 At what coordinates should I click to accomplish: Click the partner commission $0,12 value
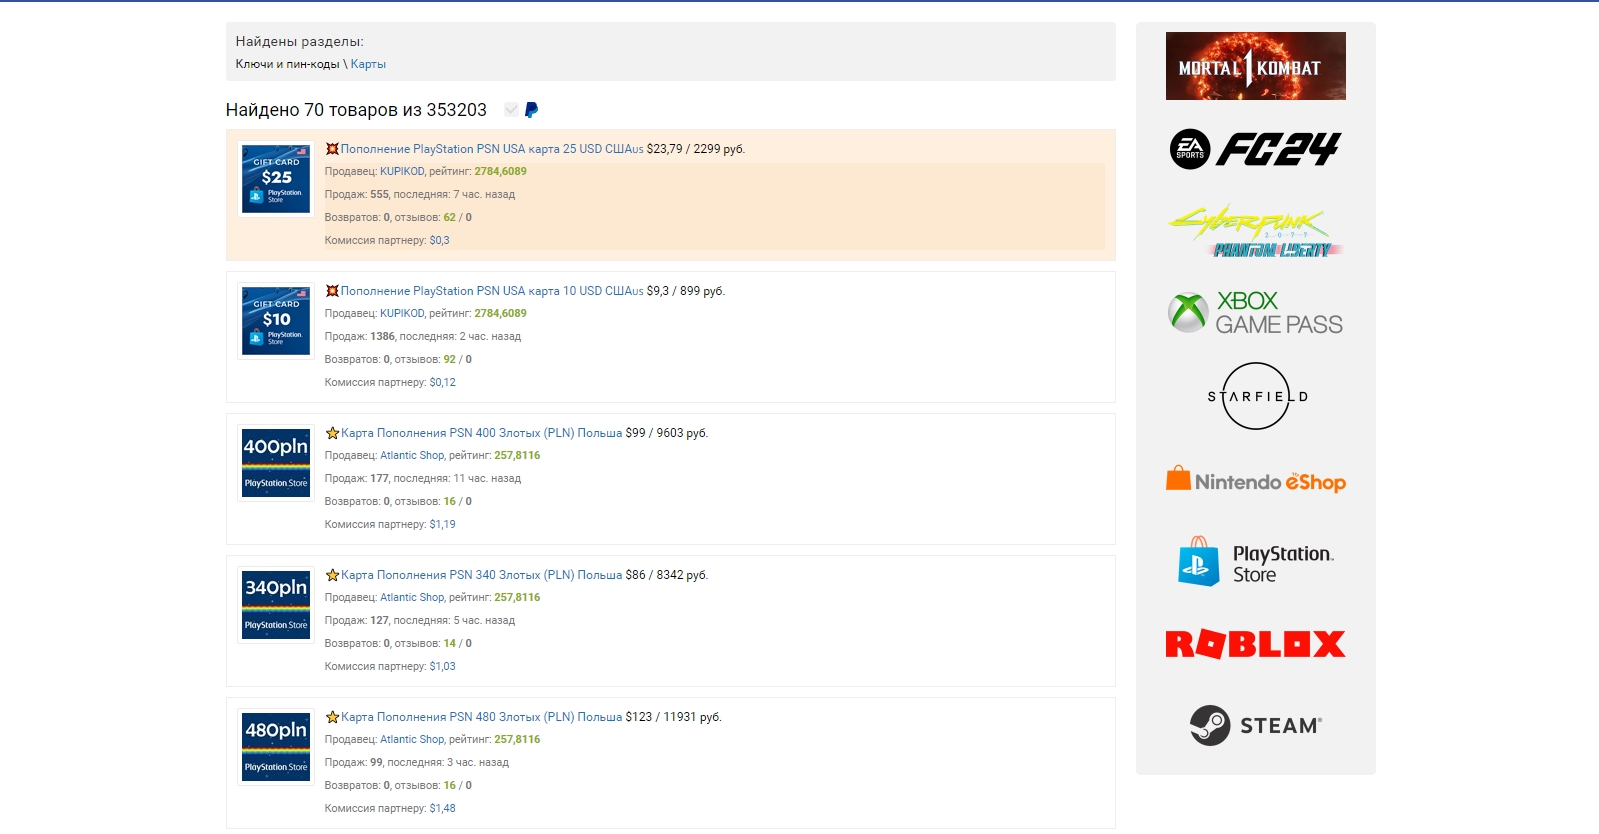pyautogui.click(x=442, y=383)
